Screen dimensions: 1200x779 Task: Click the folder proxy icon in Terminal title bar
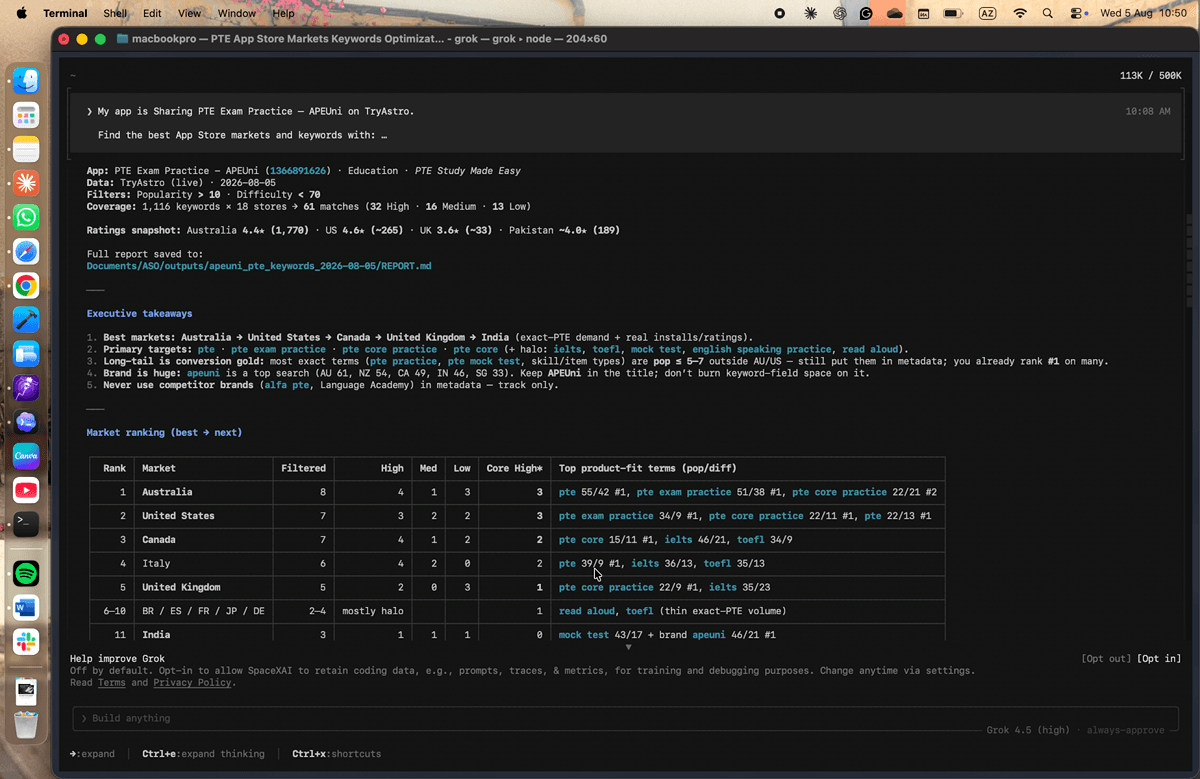point(122,39)
